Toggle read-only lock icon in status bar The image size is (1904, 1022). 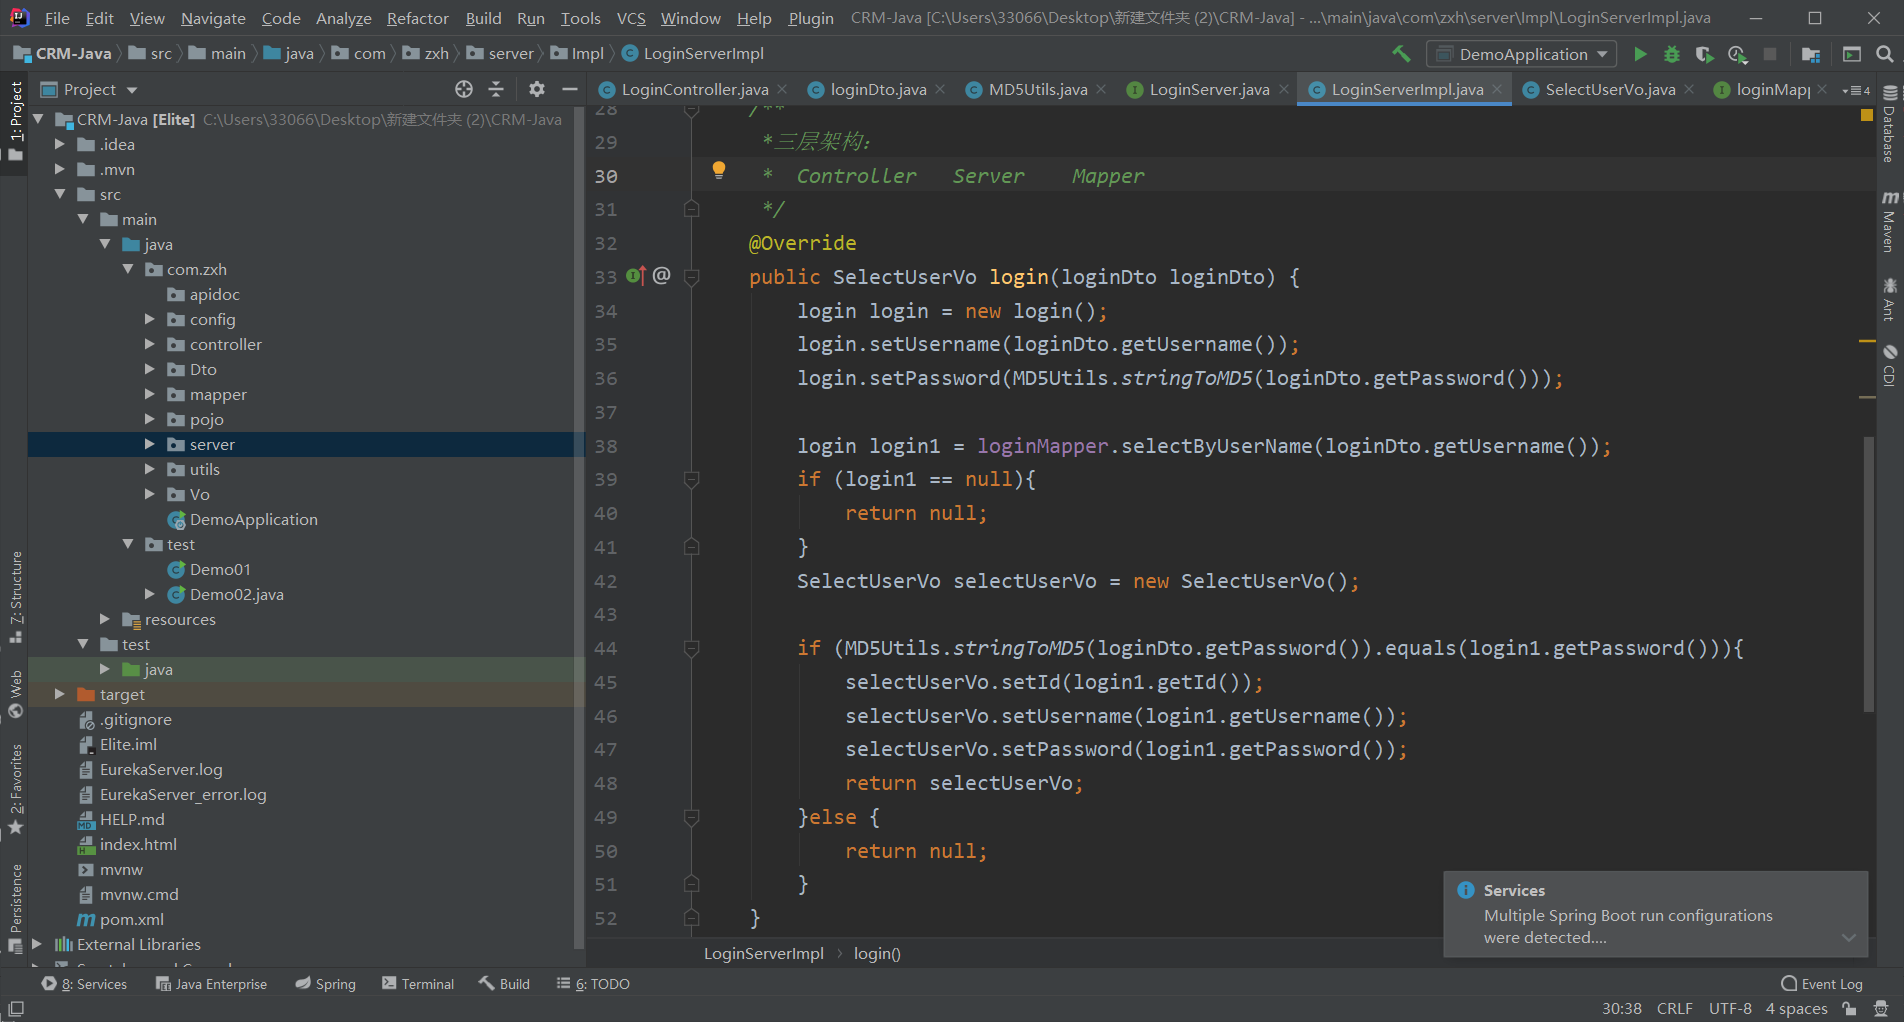point(1850,1009)
